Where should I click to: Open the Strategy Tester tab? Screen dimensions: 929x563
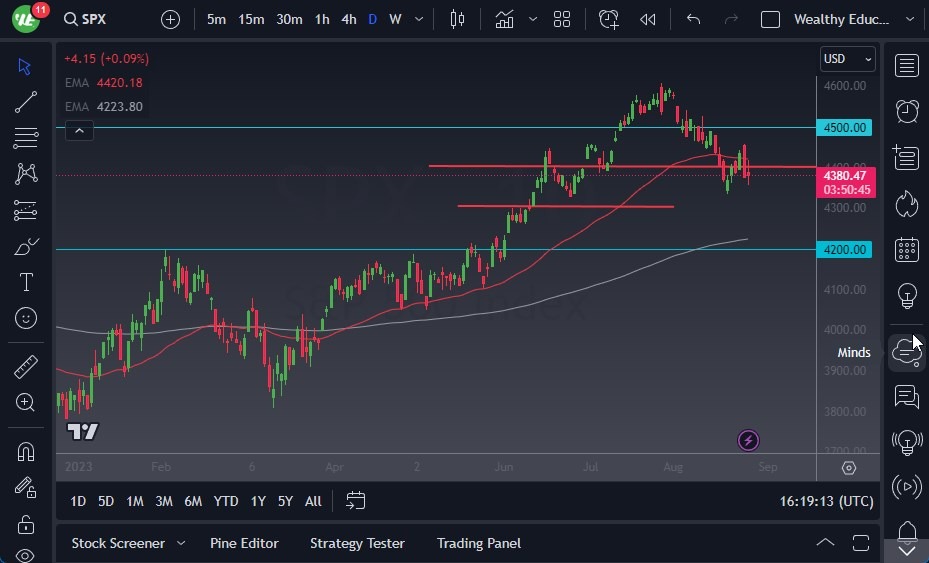tap(357, 543)
